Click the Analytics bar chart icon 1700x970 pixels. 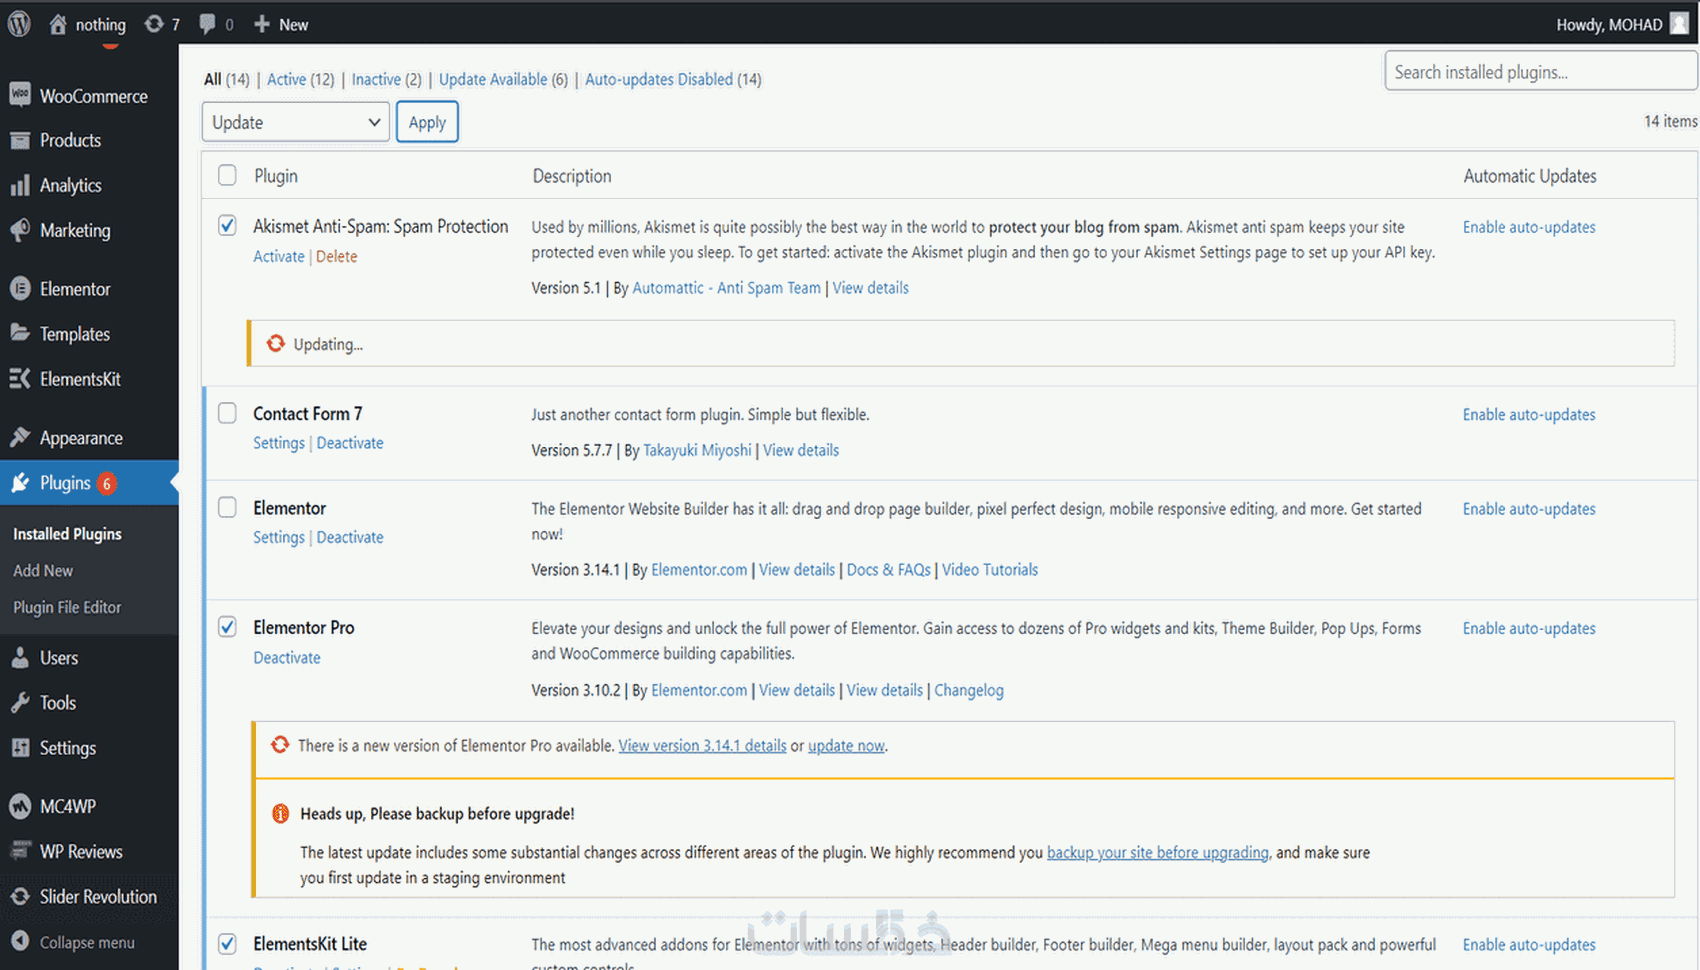pyautogui.click(x=20, y=185)
